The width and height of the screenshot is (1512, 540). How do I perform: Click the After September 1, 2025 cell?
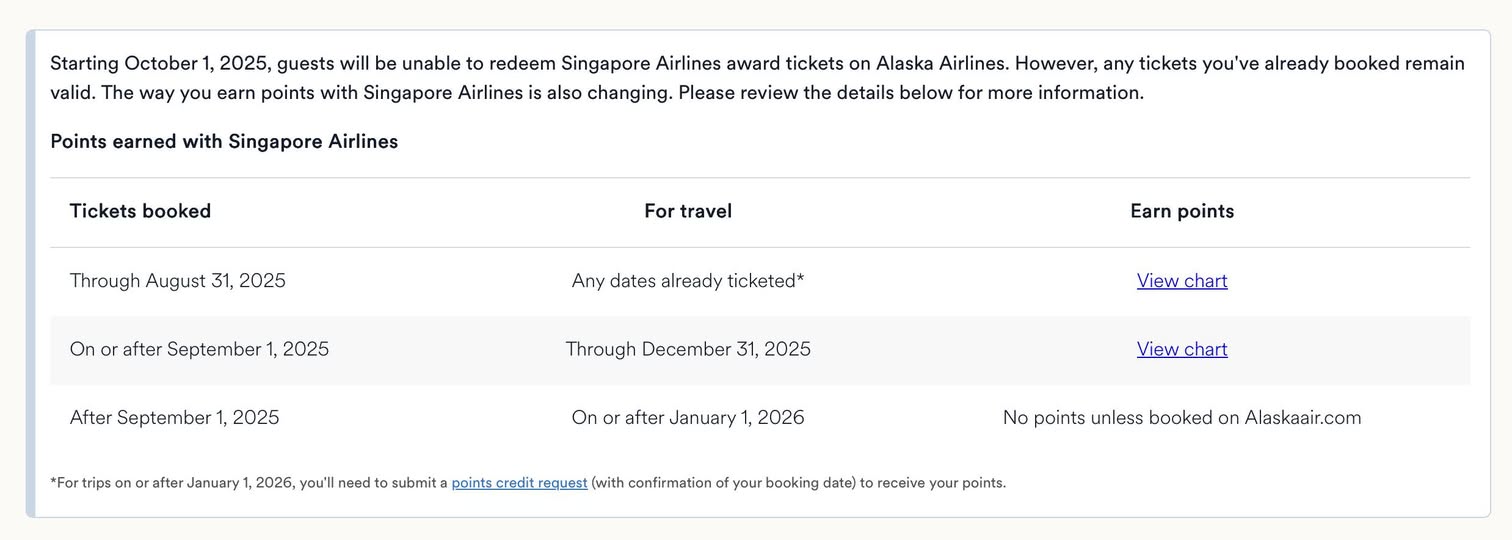point(175,418)
